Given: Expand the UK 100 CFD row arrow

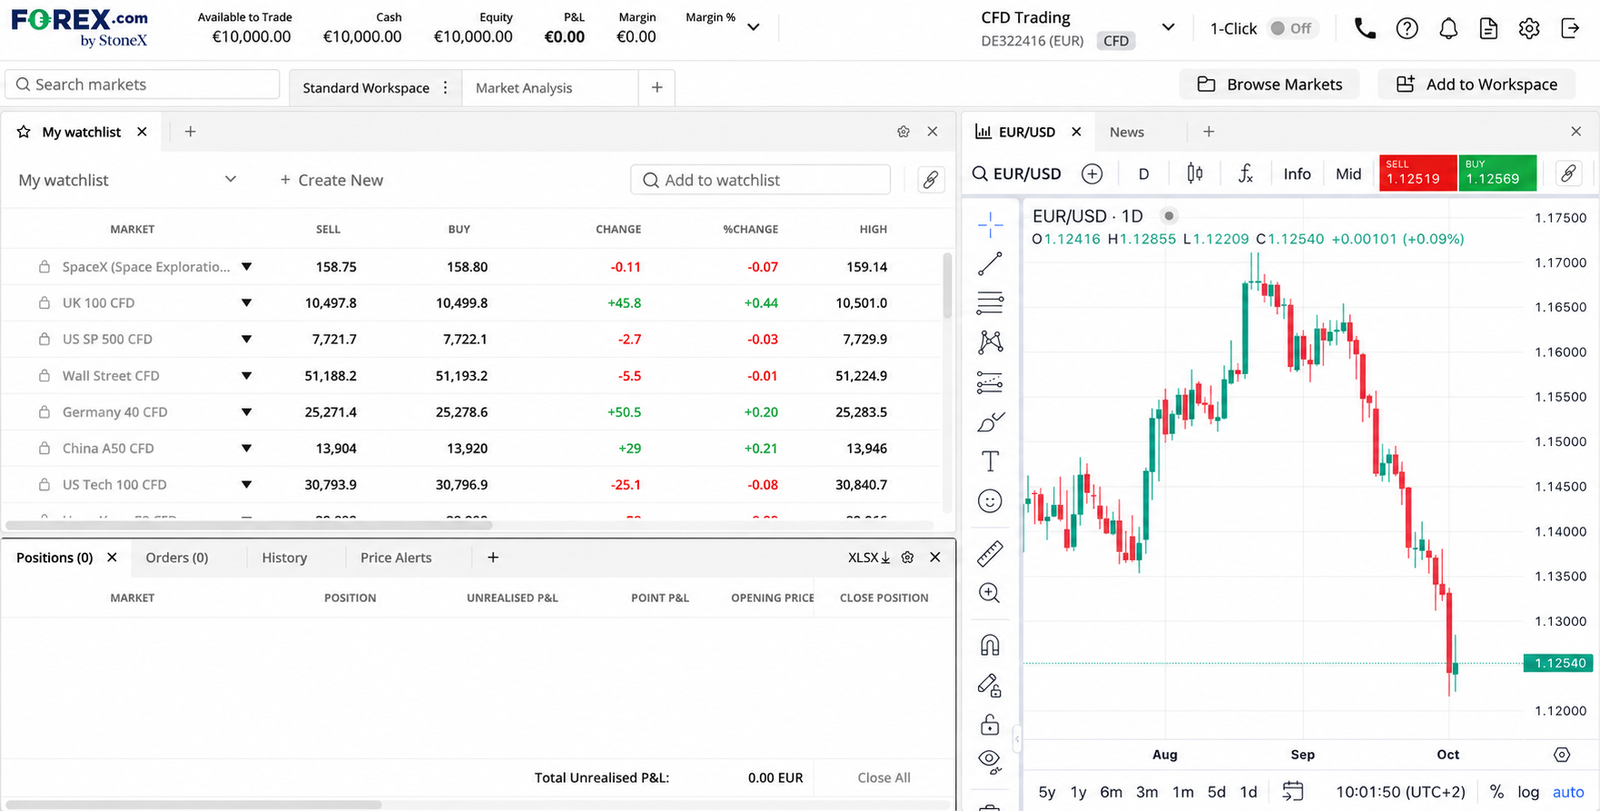Looking at the screenshot, I should point(246,303).
